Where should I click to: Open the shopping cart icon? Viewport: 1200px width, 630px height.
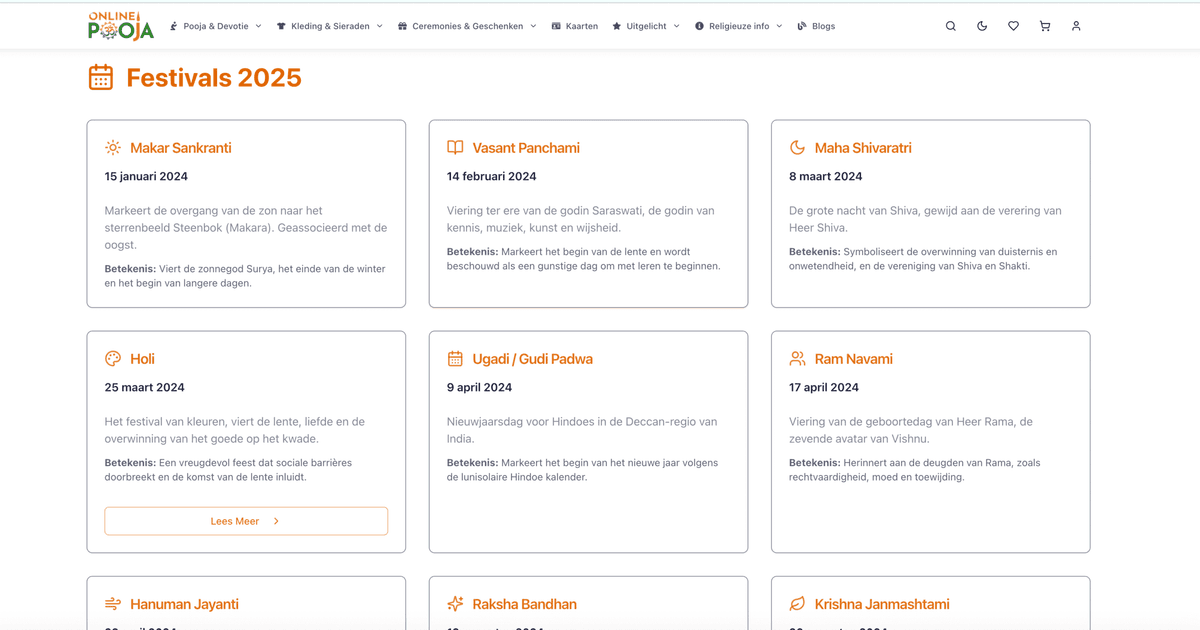(1045, 26)
